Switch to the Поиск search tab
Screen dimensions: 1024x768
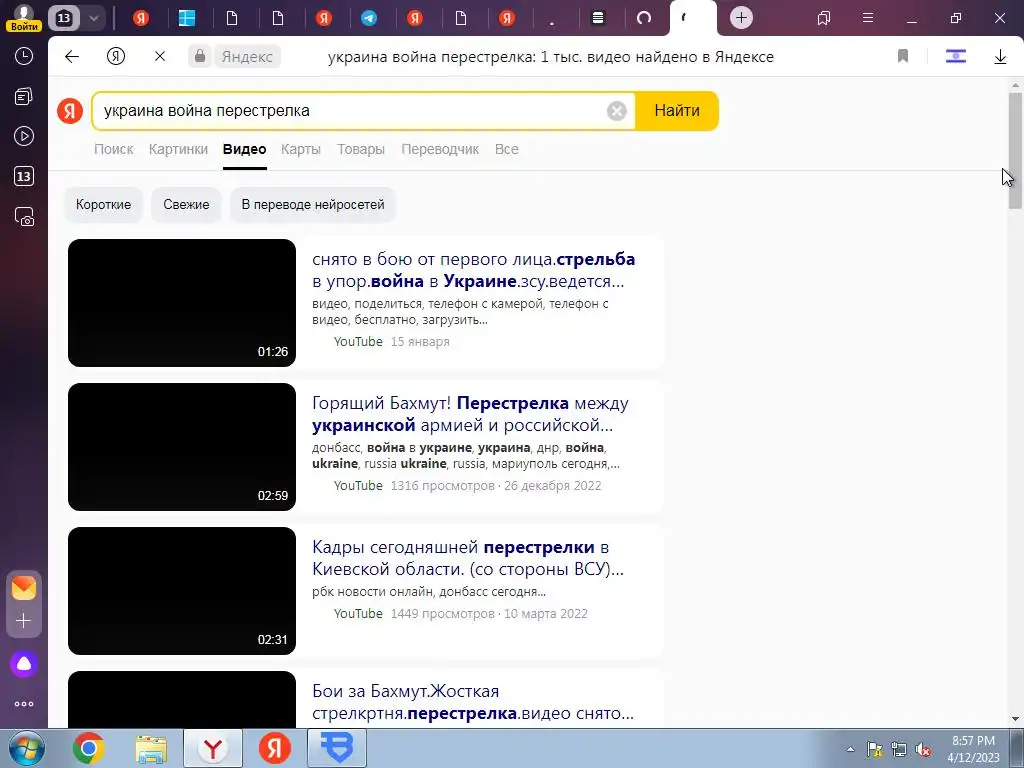114,150
